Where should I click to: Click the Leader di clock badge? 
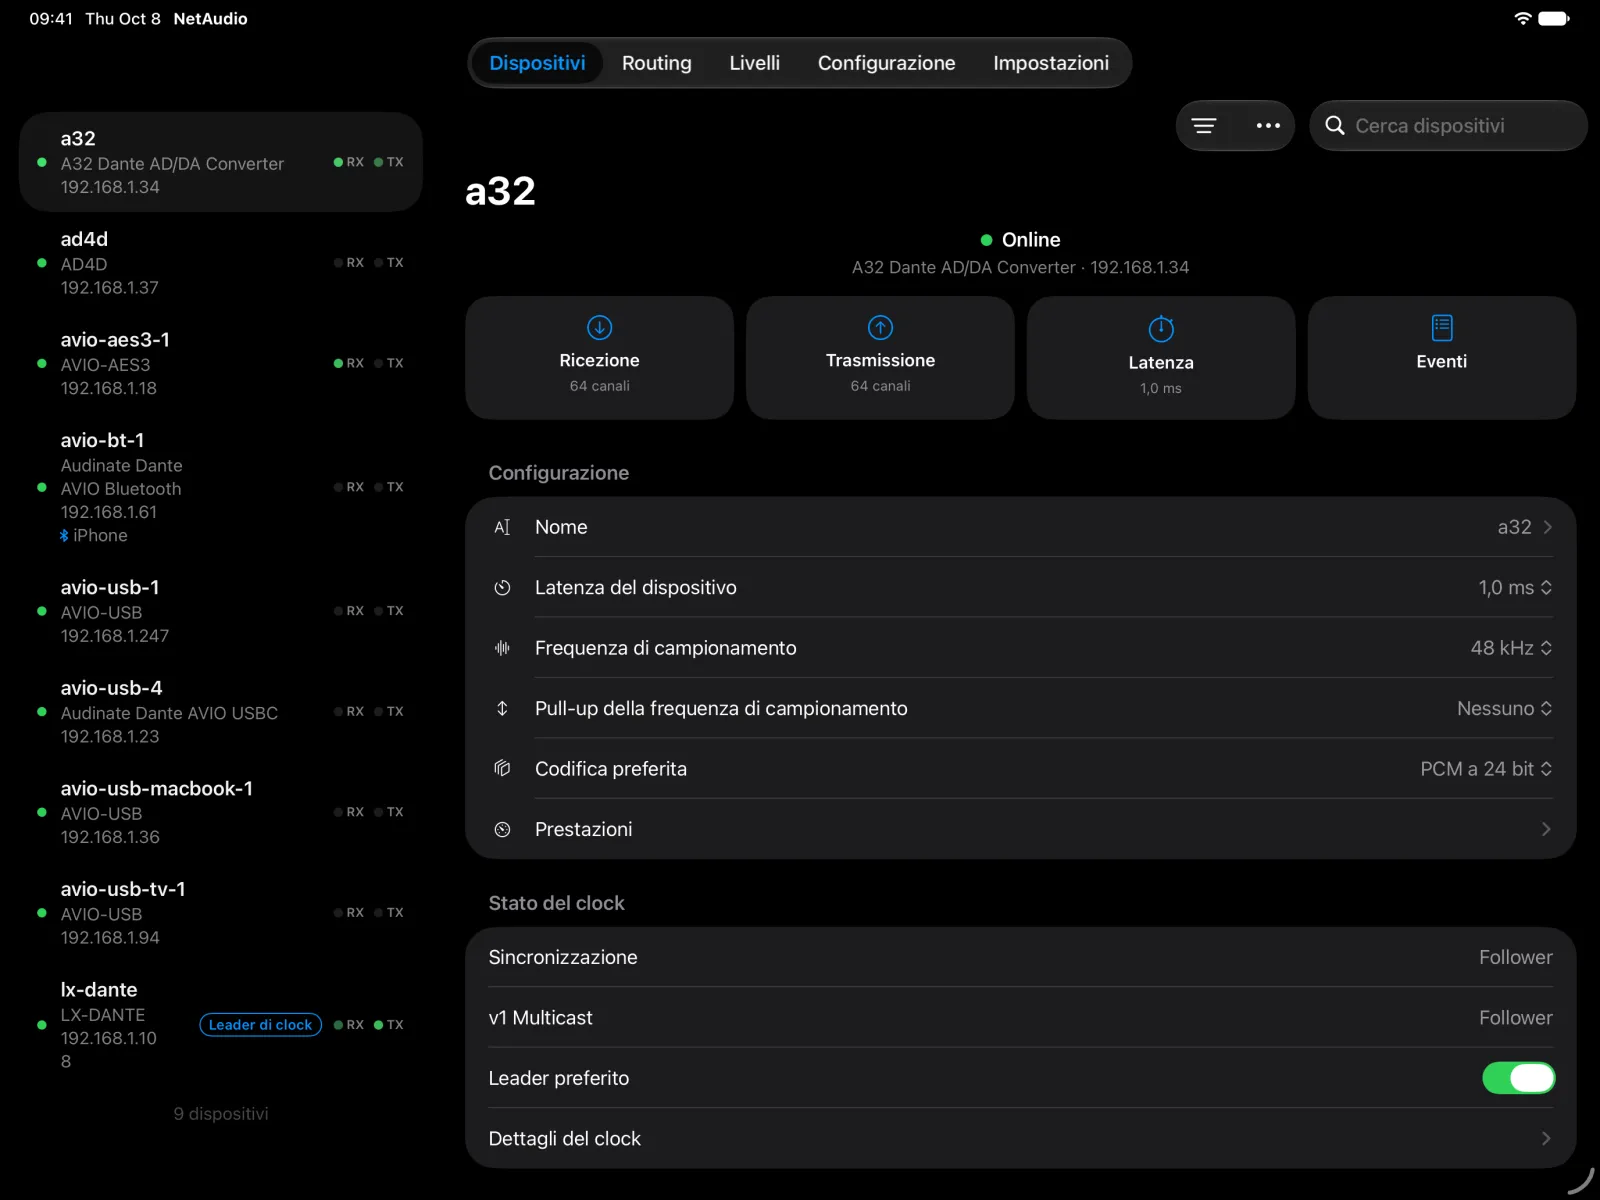[260, 1025]
